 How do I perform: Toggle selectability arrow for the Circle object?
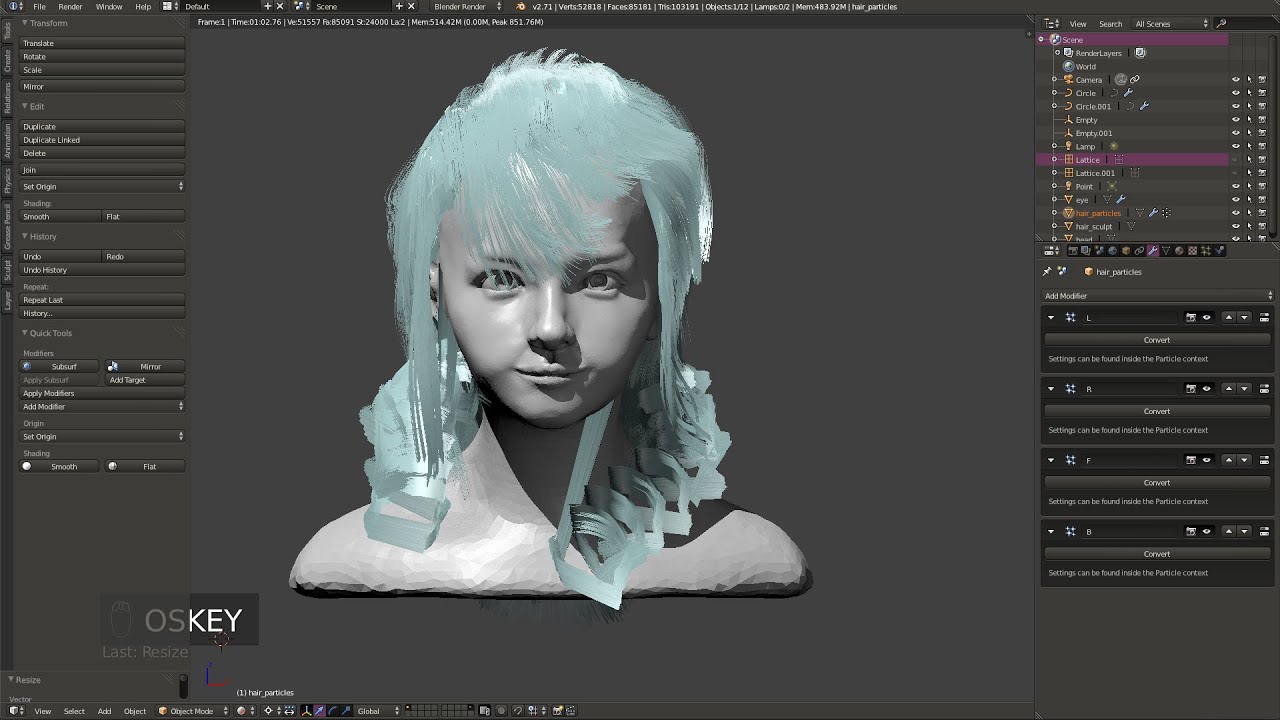click(x=1249, y=93)
